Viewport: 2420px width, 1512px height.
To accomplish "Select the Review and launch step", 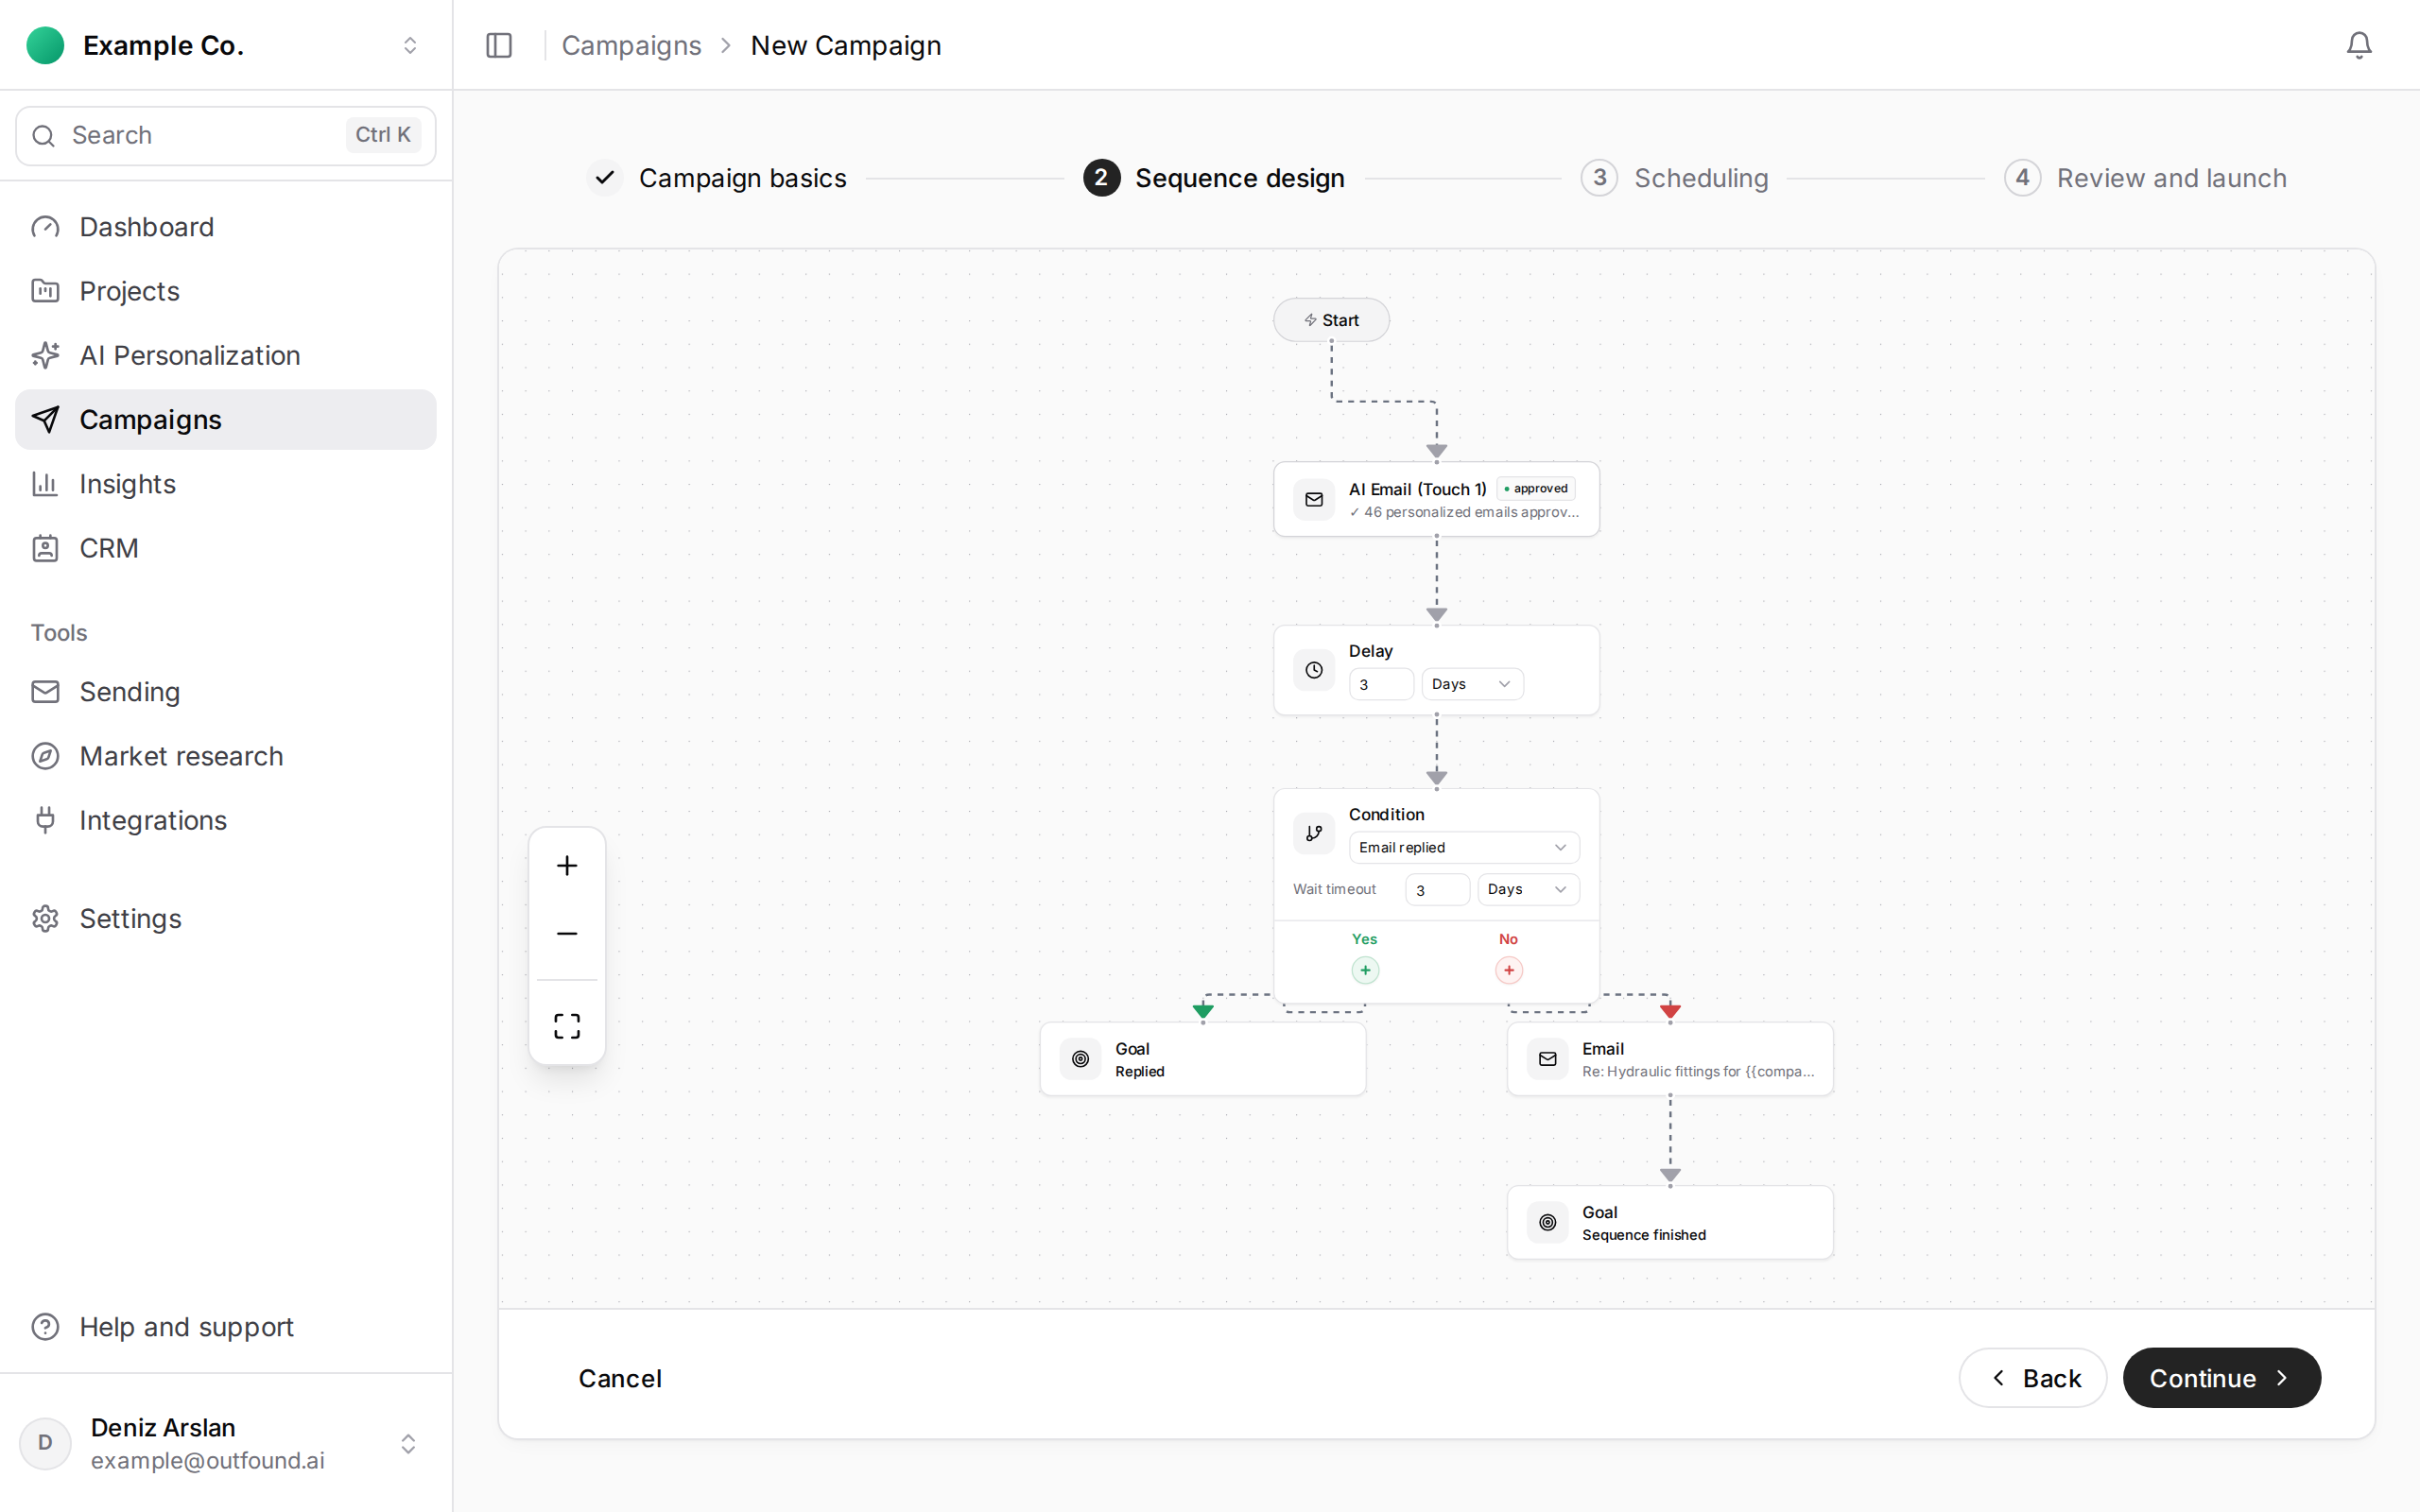I will pos(2145,178).
